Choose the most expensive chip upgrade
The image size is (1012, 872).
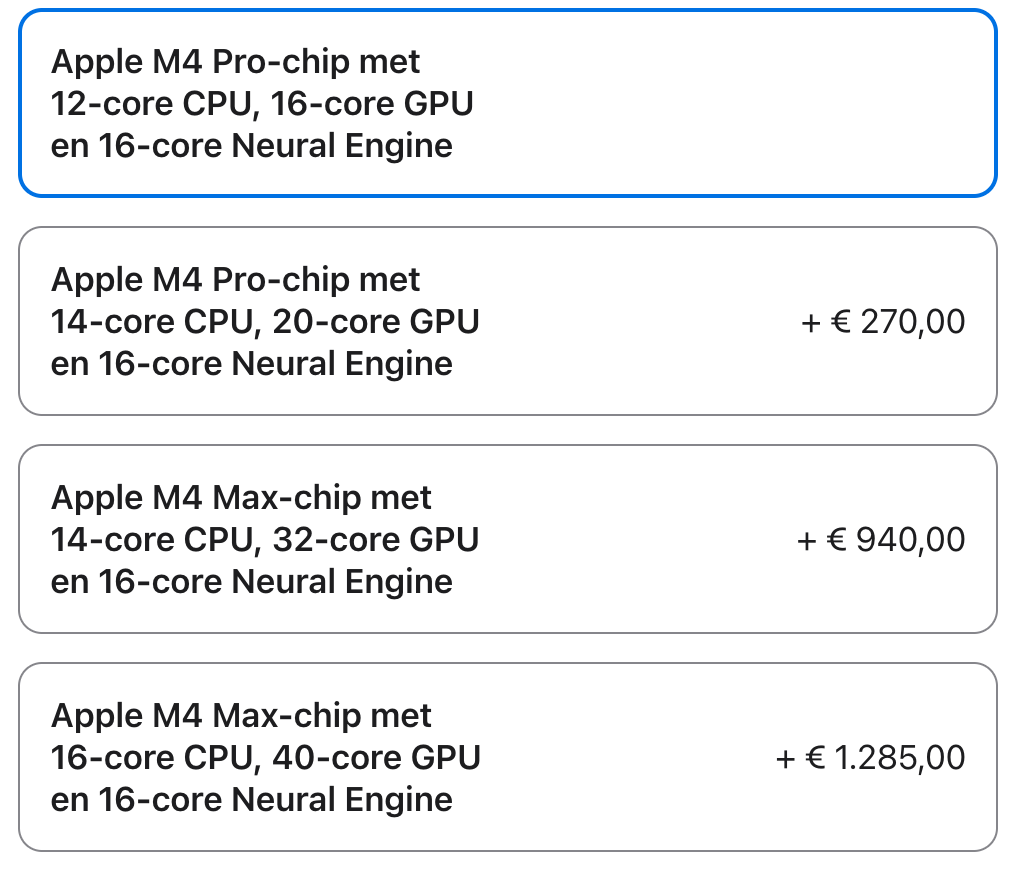508,757
